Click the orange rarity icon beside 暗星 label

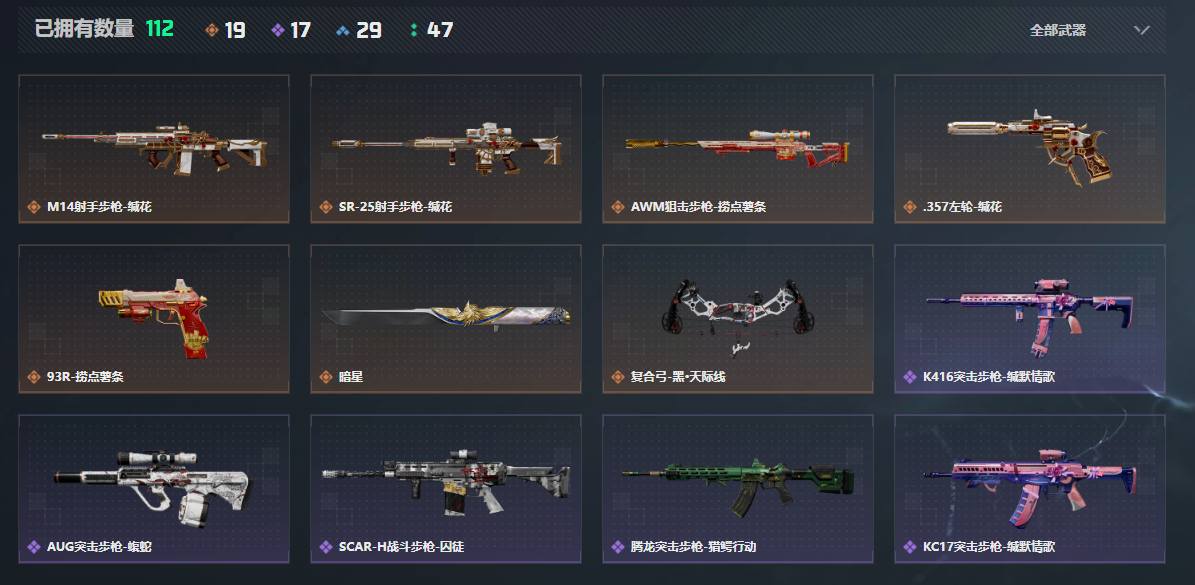[325, 377]
